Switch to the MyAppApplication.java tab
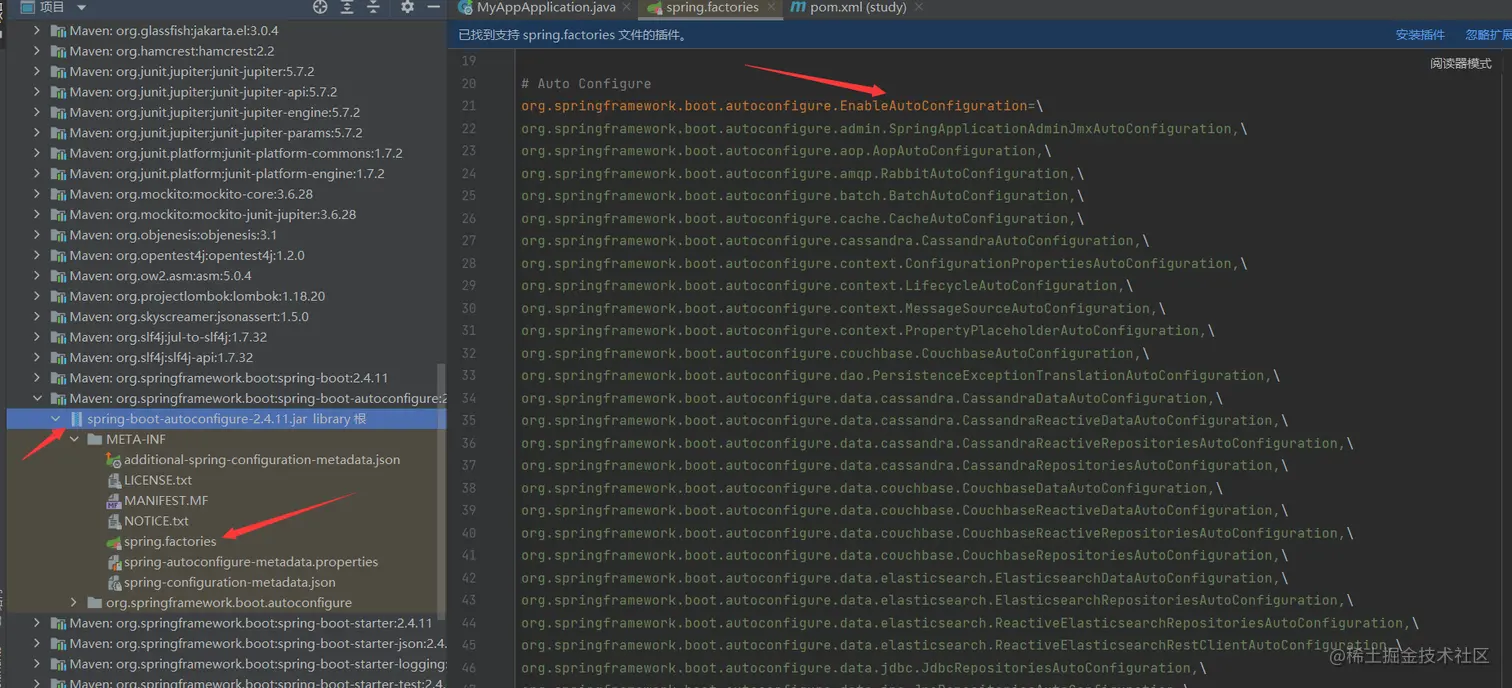 point(546,7)
